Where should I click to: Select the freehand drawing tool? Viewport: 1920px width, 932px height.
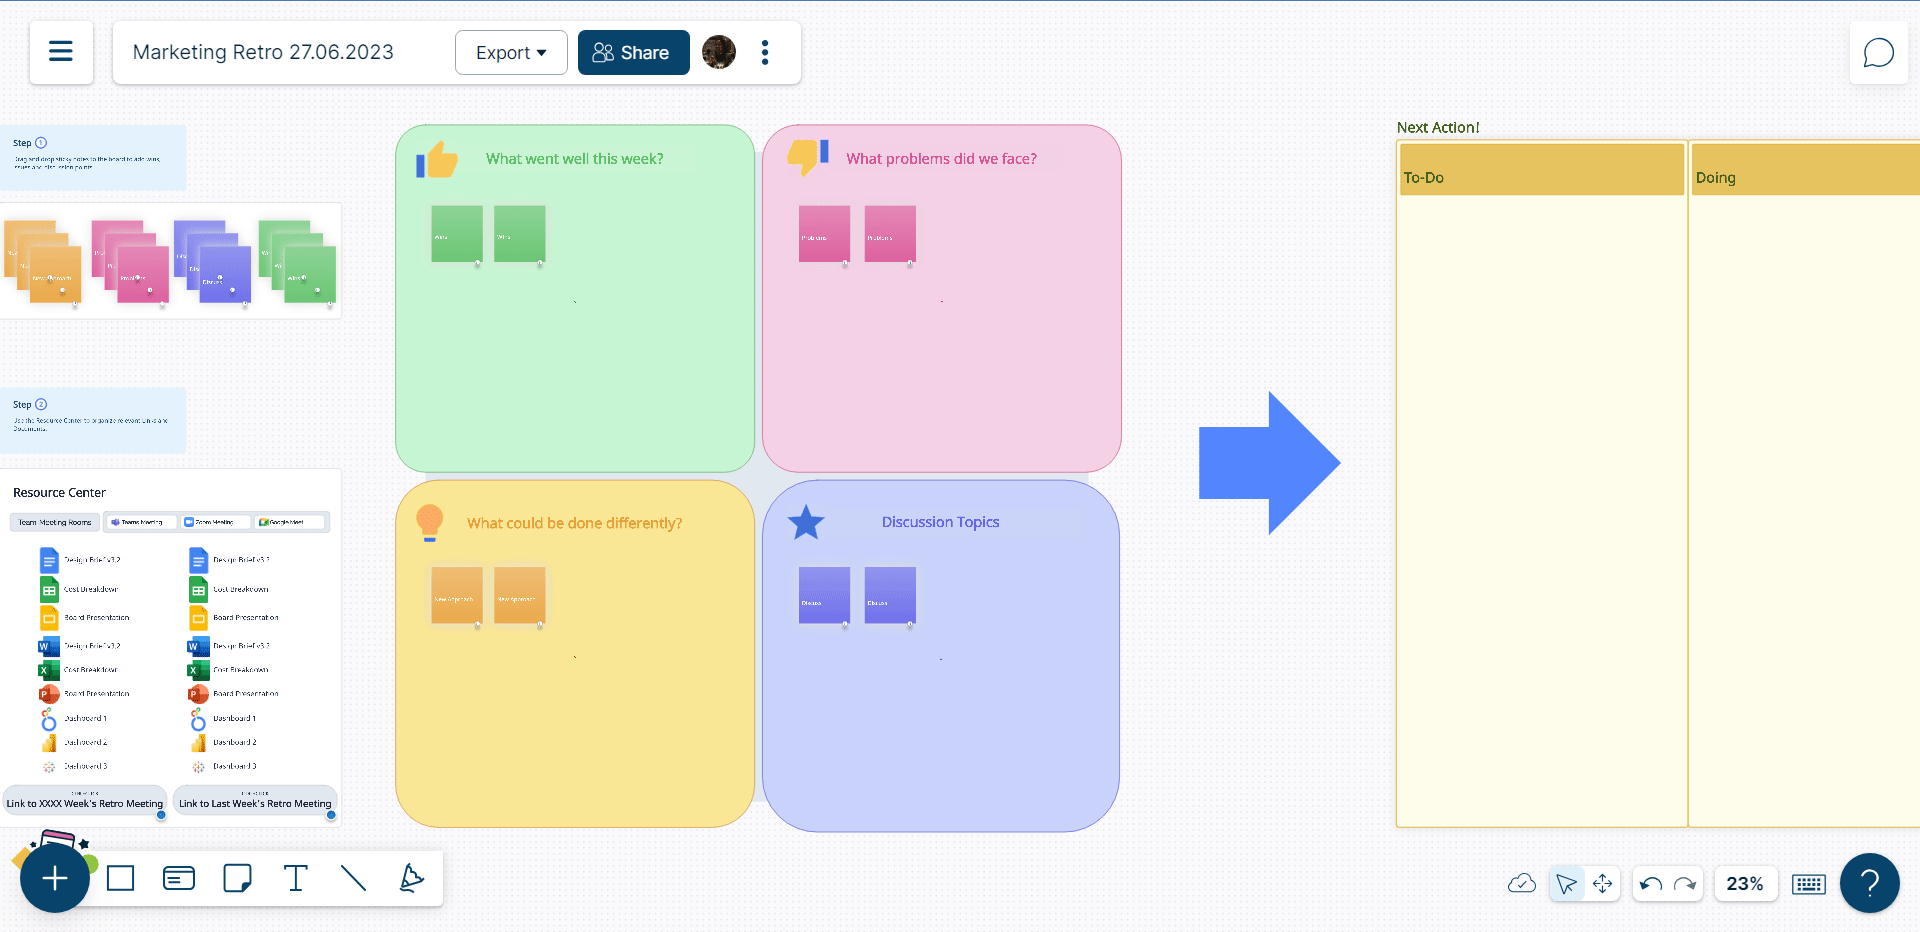tap(411, 879)
